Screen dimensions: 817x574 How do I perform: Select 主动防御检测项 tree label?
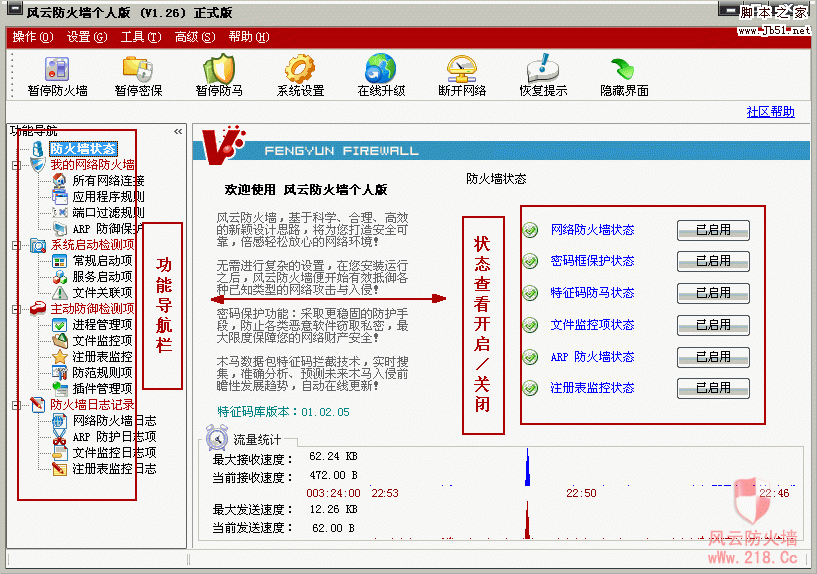(92, 309)
